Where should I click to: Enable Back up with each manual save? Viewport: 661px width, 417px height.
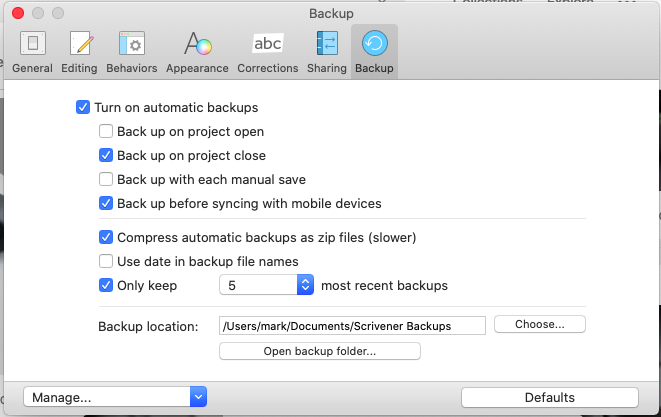coord(106,179)
